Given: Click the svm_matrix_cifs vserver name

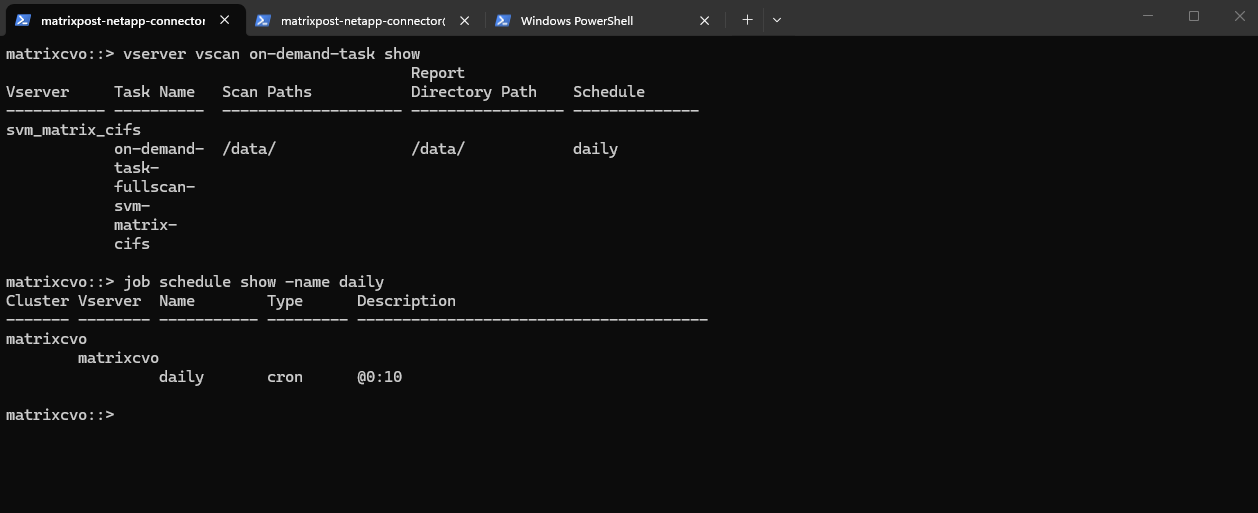Looking at the screenshot, I should click(73, 130).
